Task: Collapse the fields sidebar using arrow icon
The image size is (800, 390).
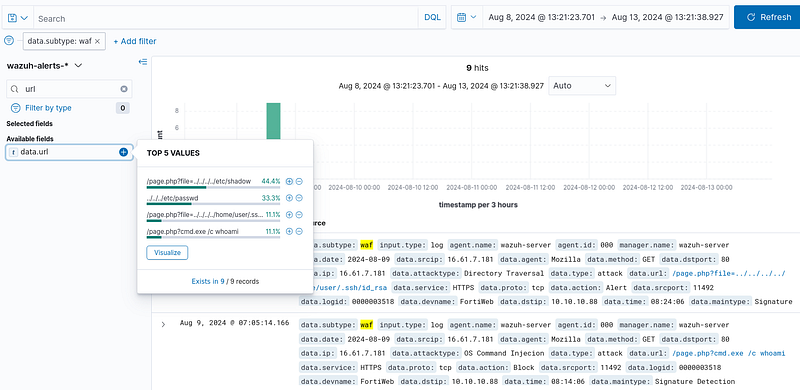Action: [143, 62]
